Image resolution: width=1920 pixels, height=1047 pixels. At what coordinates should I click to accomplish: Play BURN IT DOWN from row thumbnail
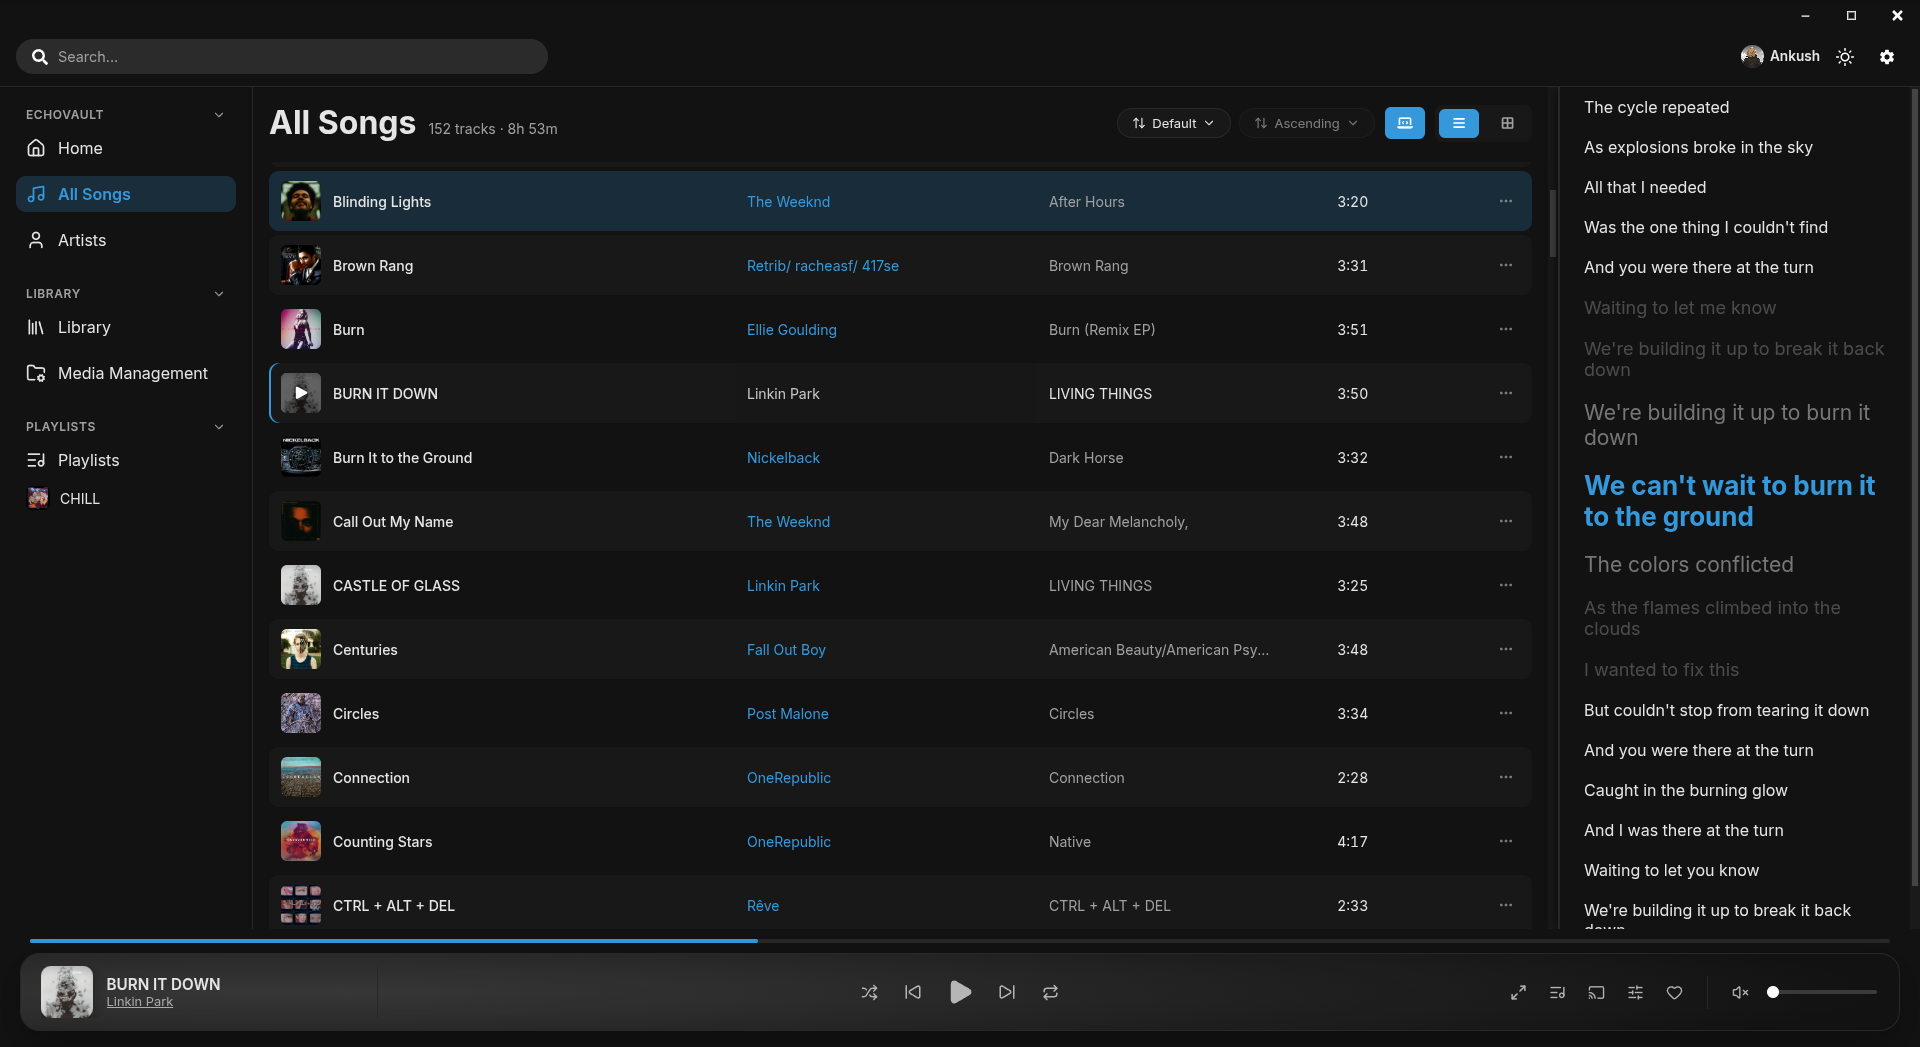point(301,393)
